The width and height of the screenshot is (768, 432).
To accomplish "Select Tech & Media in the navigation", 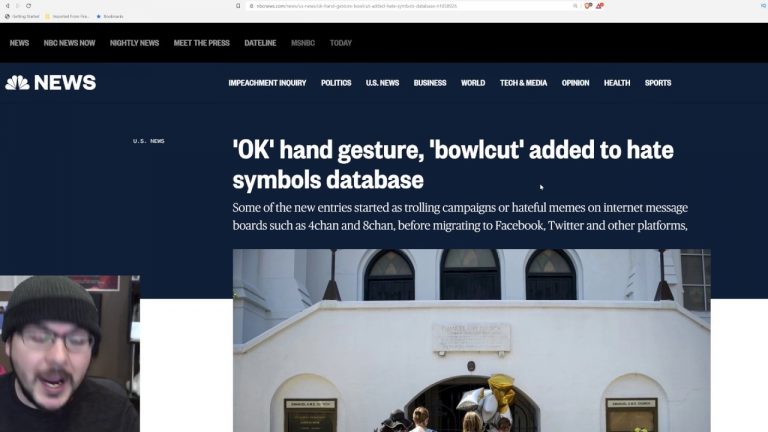I will (x=523, y=83).
